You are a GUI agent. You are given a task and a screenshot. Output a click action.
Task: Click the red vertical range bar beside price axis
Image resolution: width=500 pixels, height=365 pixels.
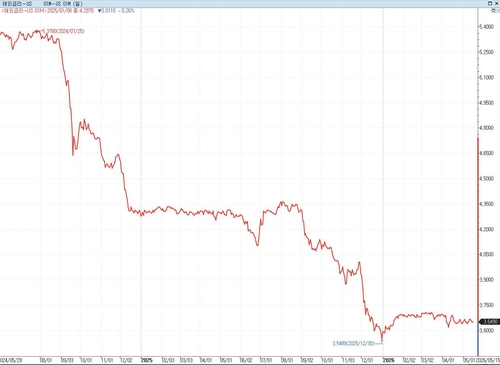pyautogui.click(x=478, y=230)
